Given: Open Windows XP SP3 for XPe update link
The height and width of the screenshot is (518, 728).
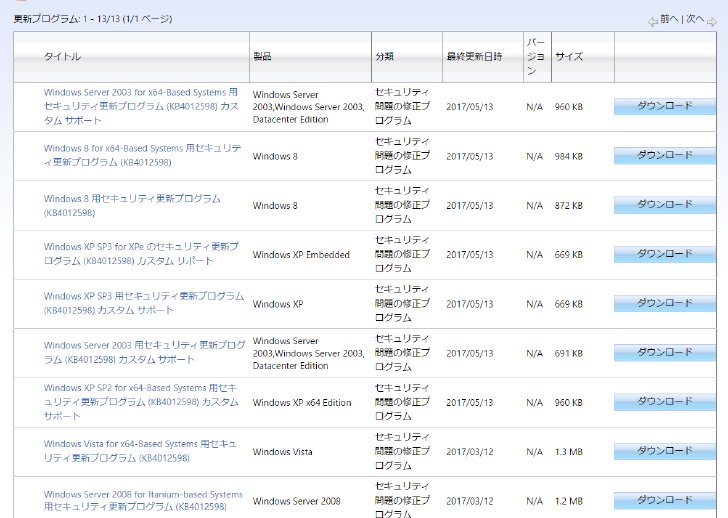Looking at the screenshot, I should pos(141,253).
